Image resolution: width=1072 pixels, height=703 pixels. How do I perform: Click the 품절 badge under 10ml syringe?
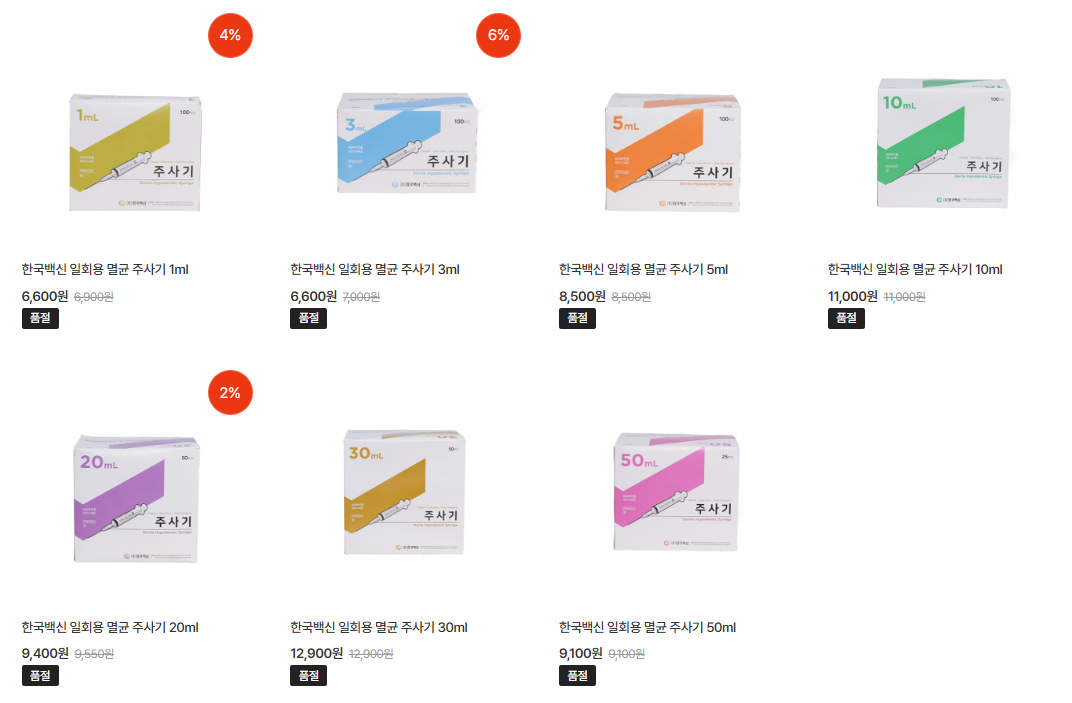click(x=846, y=318)
